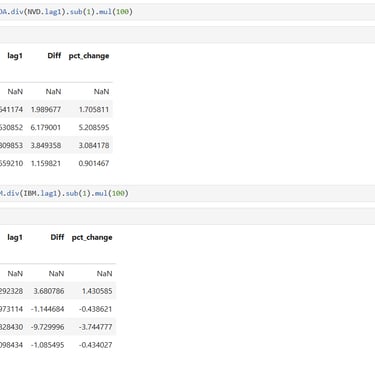The image size is (375, 366).
Task: Select the Diff header in the NVD table
Action: tap(54, 56)
